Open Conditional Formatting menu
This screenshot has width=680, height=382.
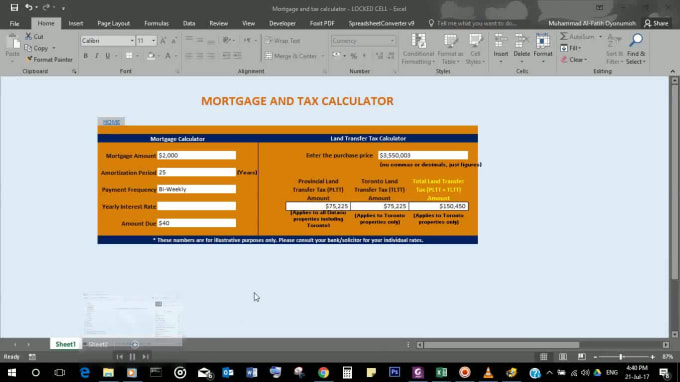point(418,49)
